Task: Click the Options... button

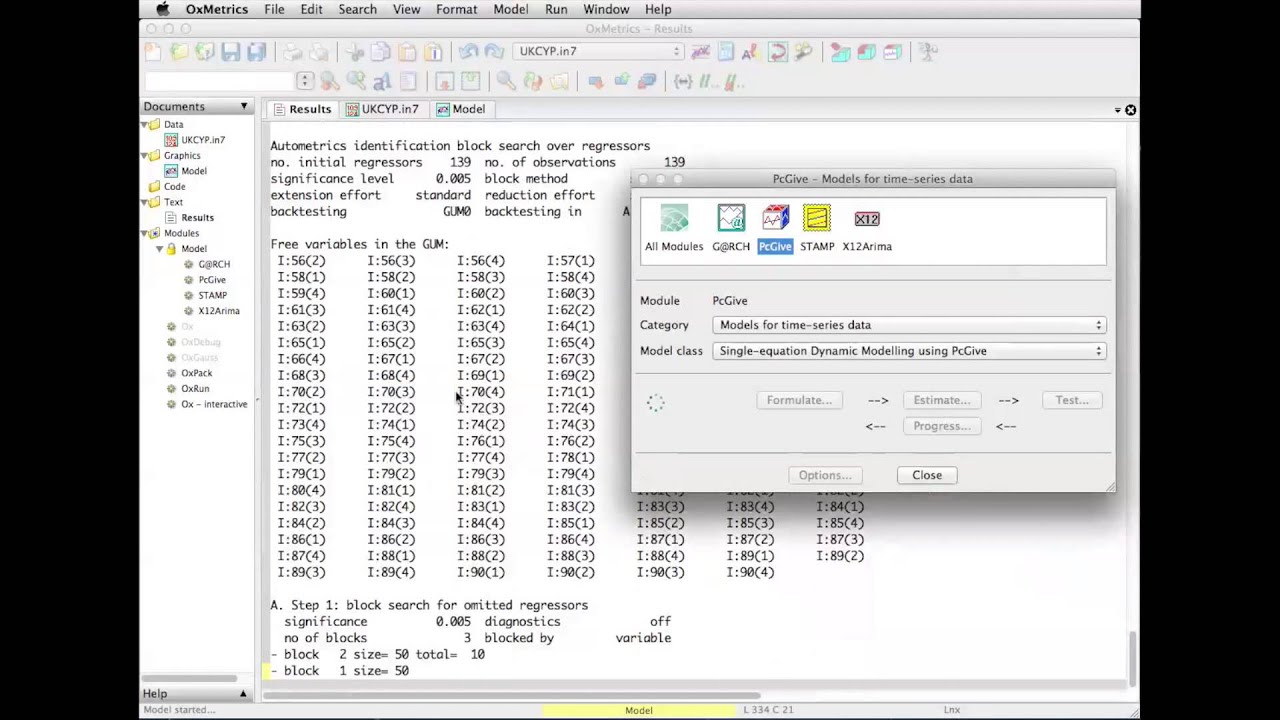Action: coord(825,475)
